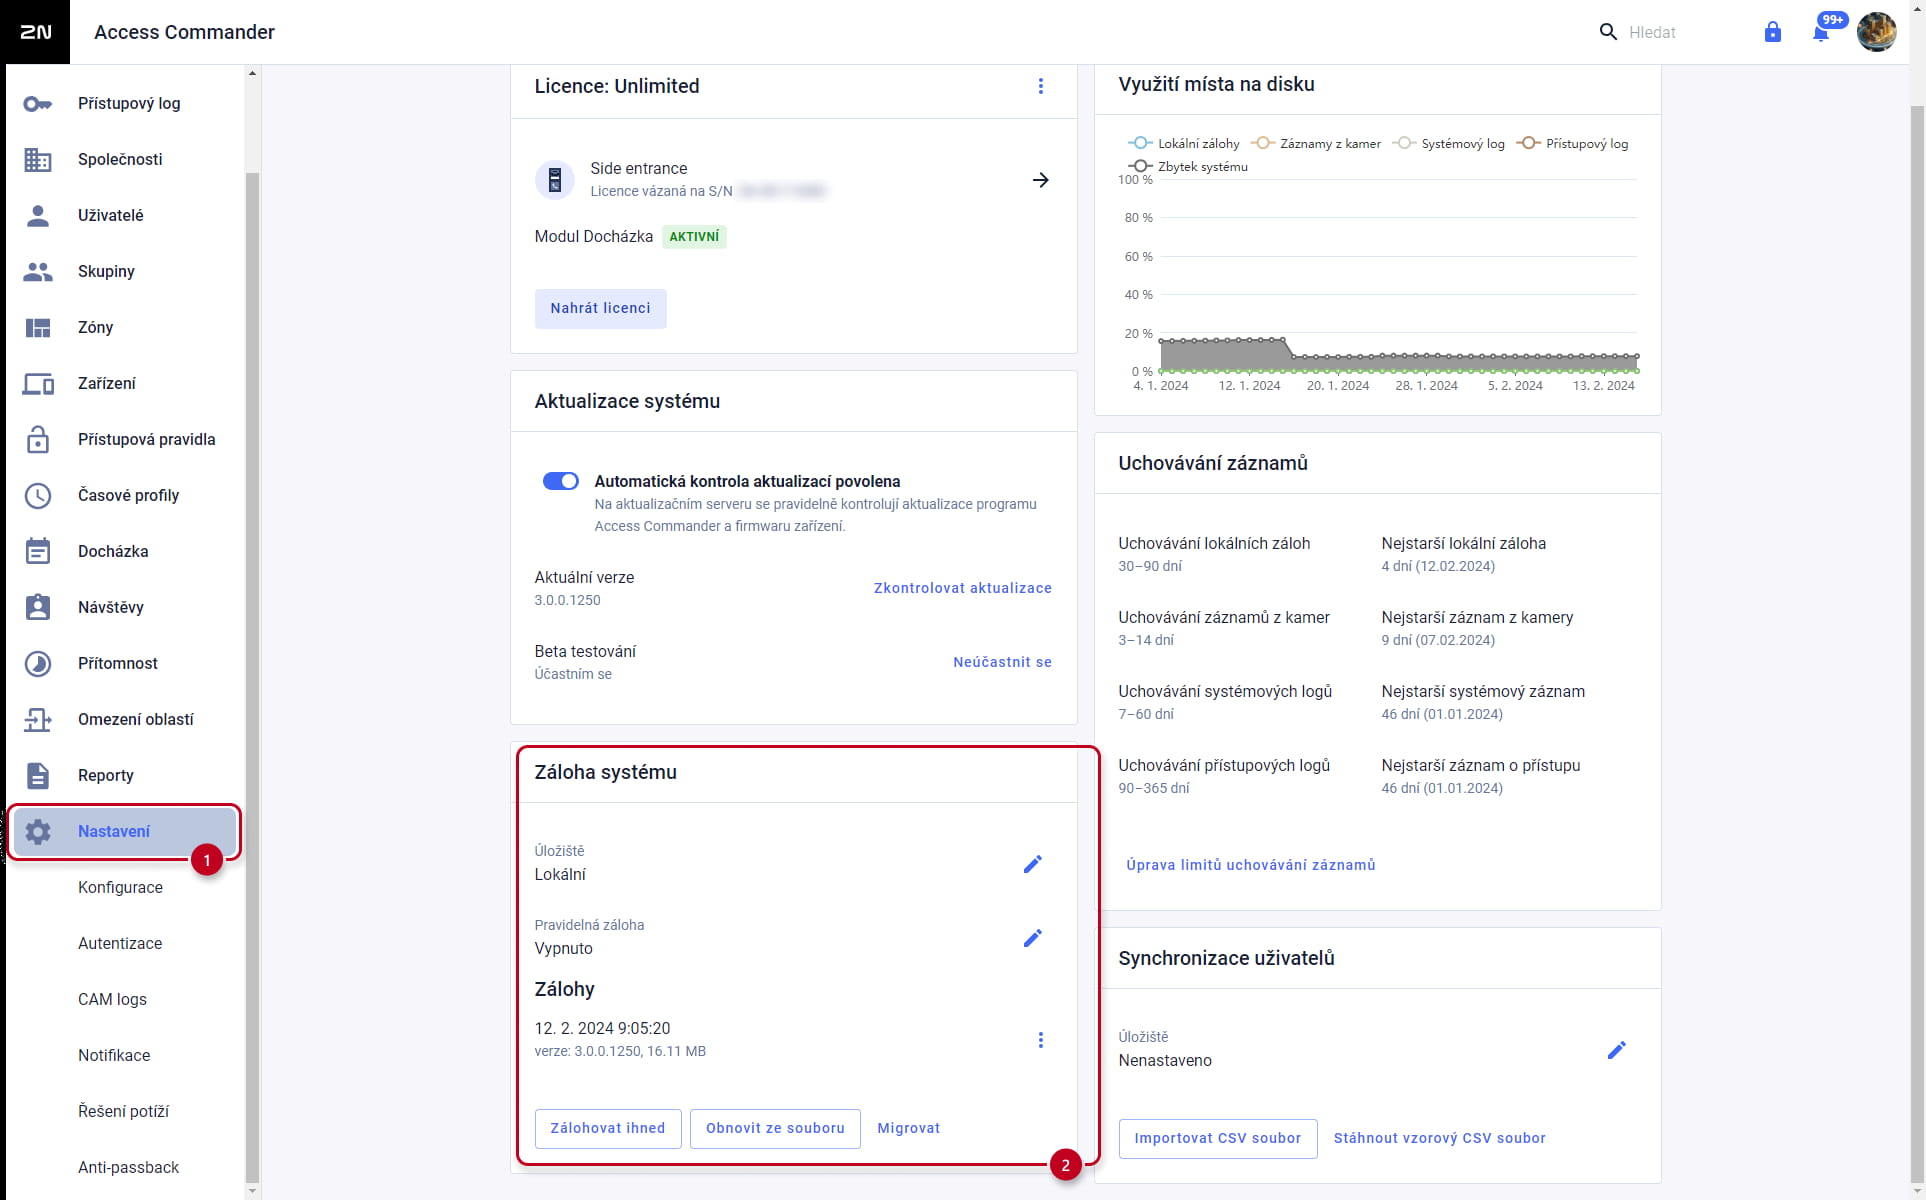
Task: Click sidebar scroll down arrow
Action: point(252,1190)
